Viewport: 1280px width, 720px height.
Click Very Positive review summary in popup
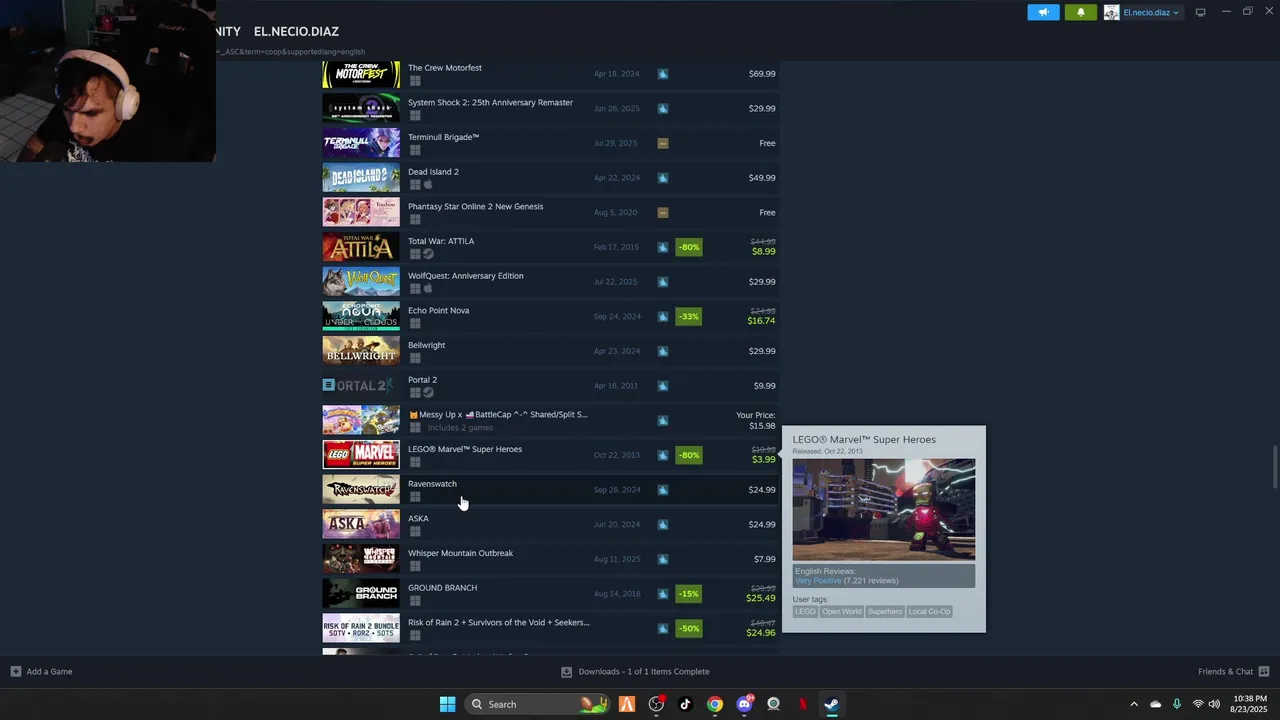(x=819, y=581)
